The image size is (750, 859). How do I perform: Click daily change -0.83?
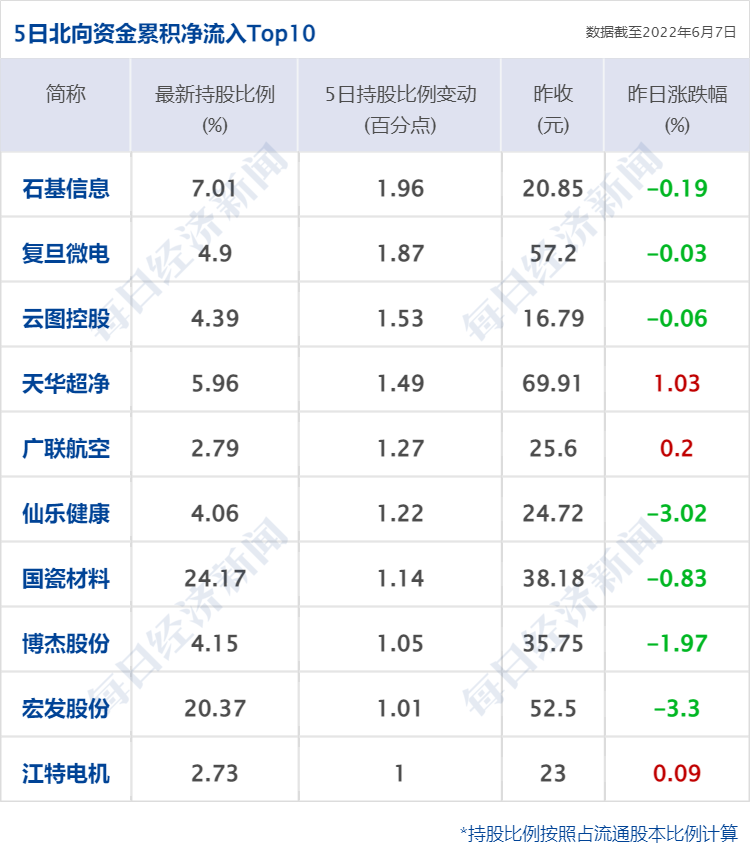coord(677,579)
